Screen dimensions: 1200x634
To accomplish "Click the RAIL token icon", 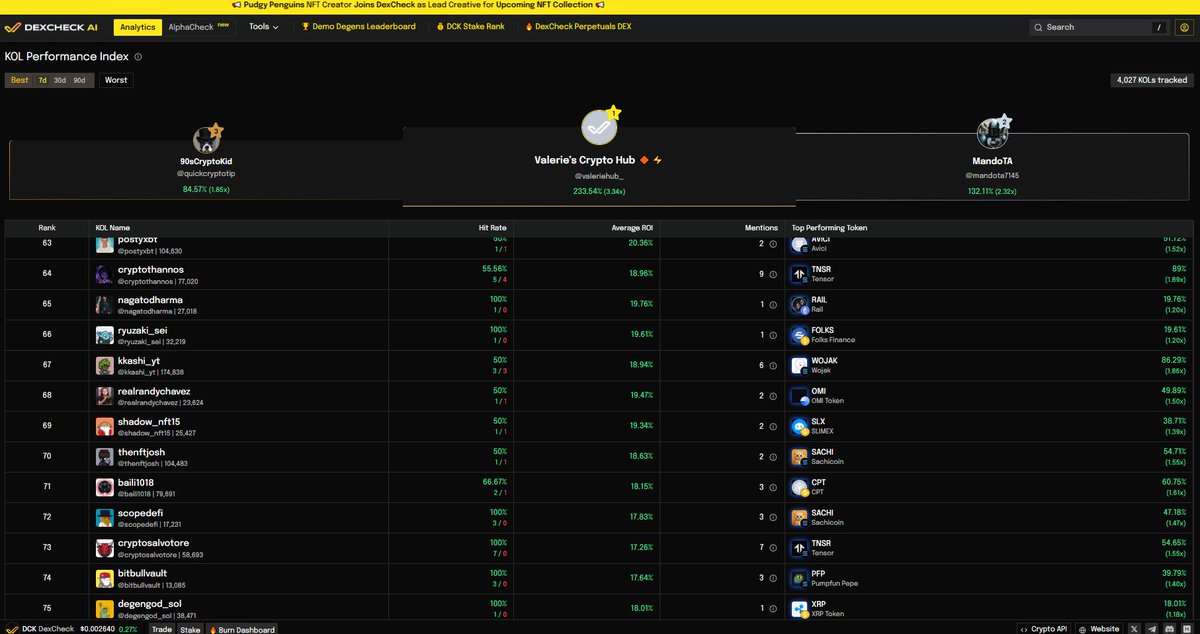I will click(799, 305).
